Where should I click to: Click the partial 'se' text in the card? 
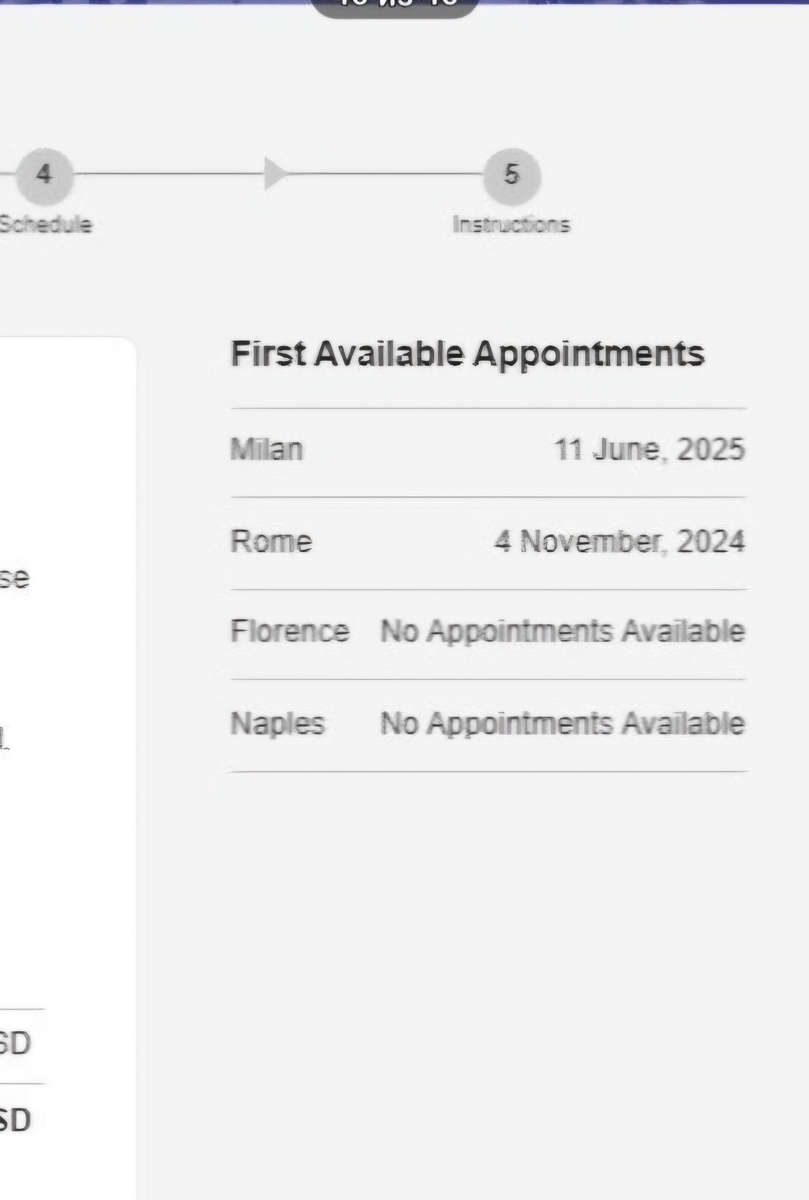pyautogui.click(x=14, y=579)
